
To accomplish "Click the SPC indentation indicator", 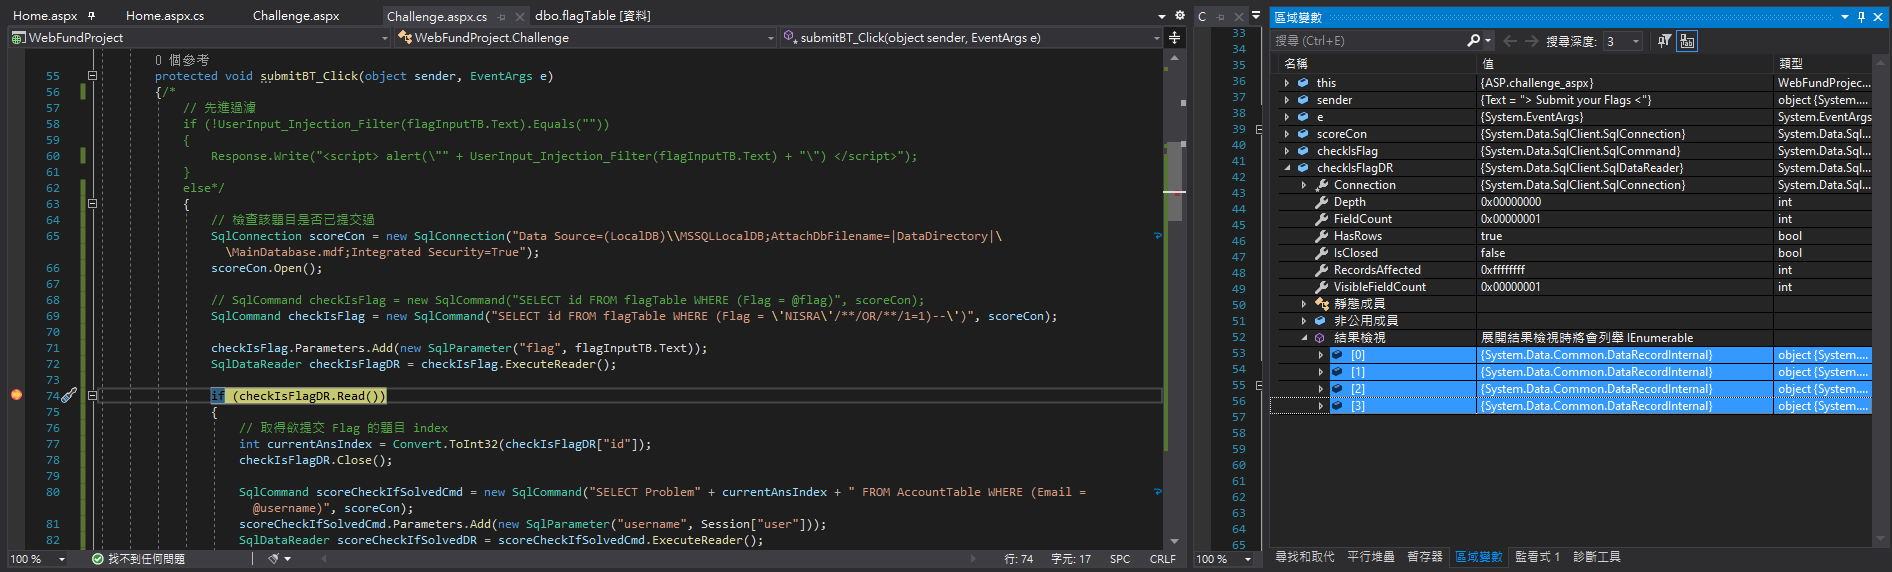I will coord(1120,559).
